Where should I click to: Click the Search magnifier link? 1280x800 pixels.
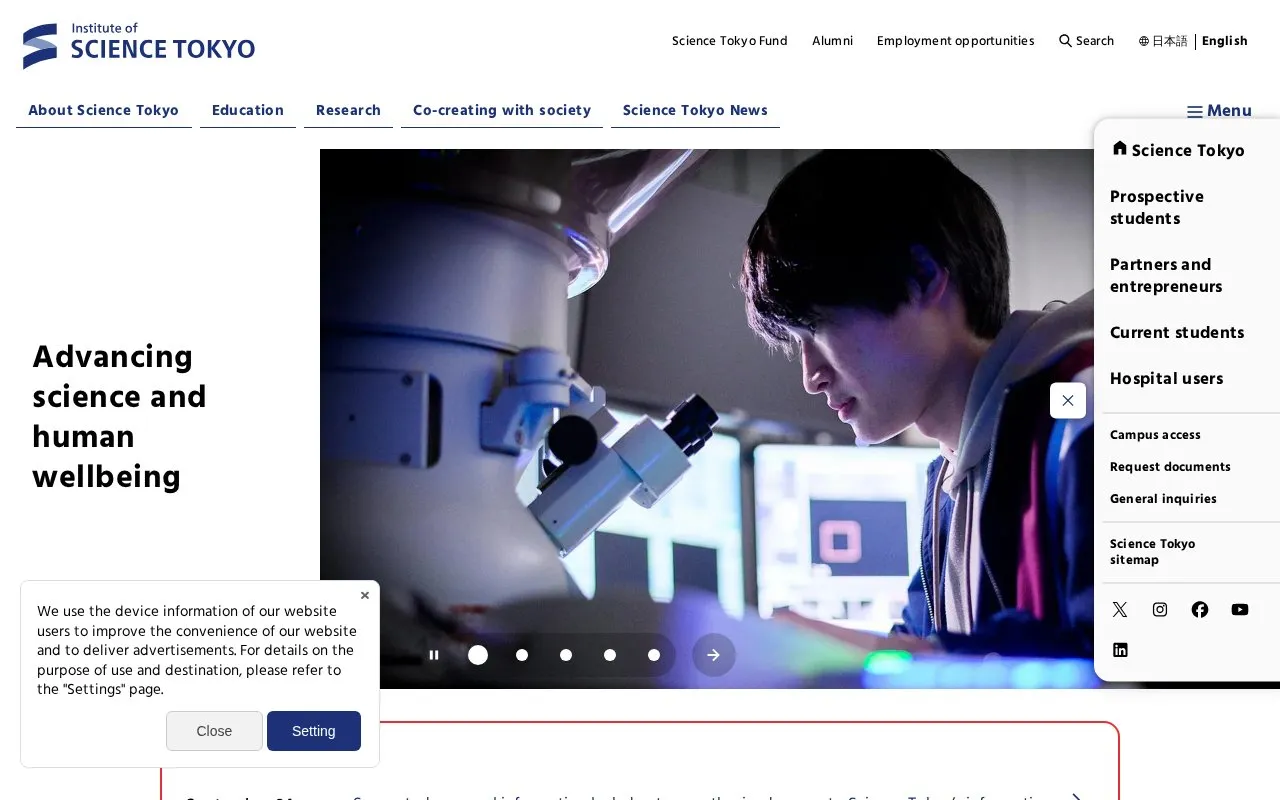1086,41
